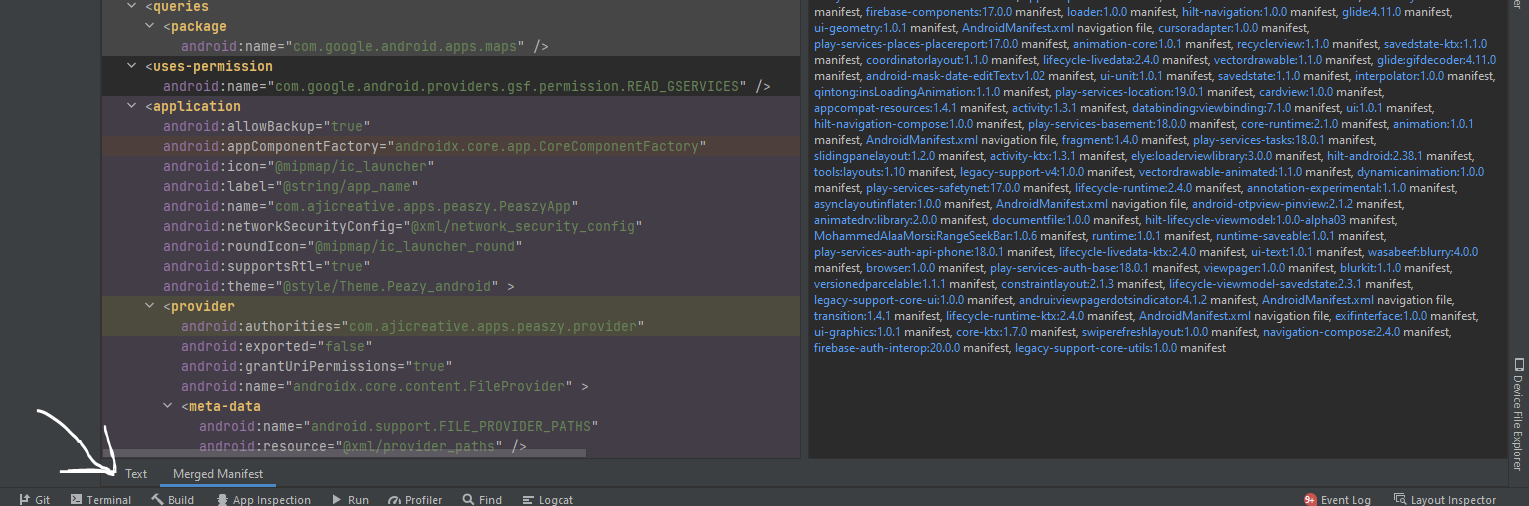Select the grantUriPermissions attribute line
Screen dimensions: 1529x506
317,366
